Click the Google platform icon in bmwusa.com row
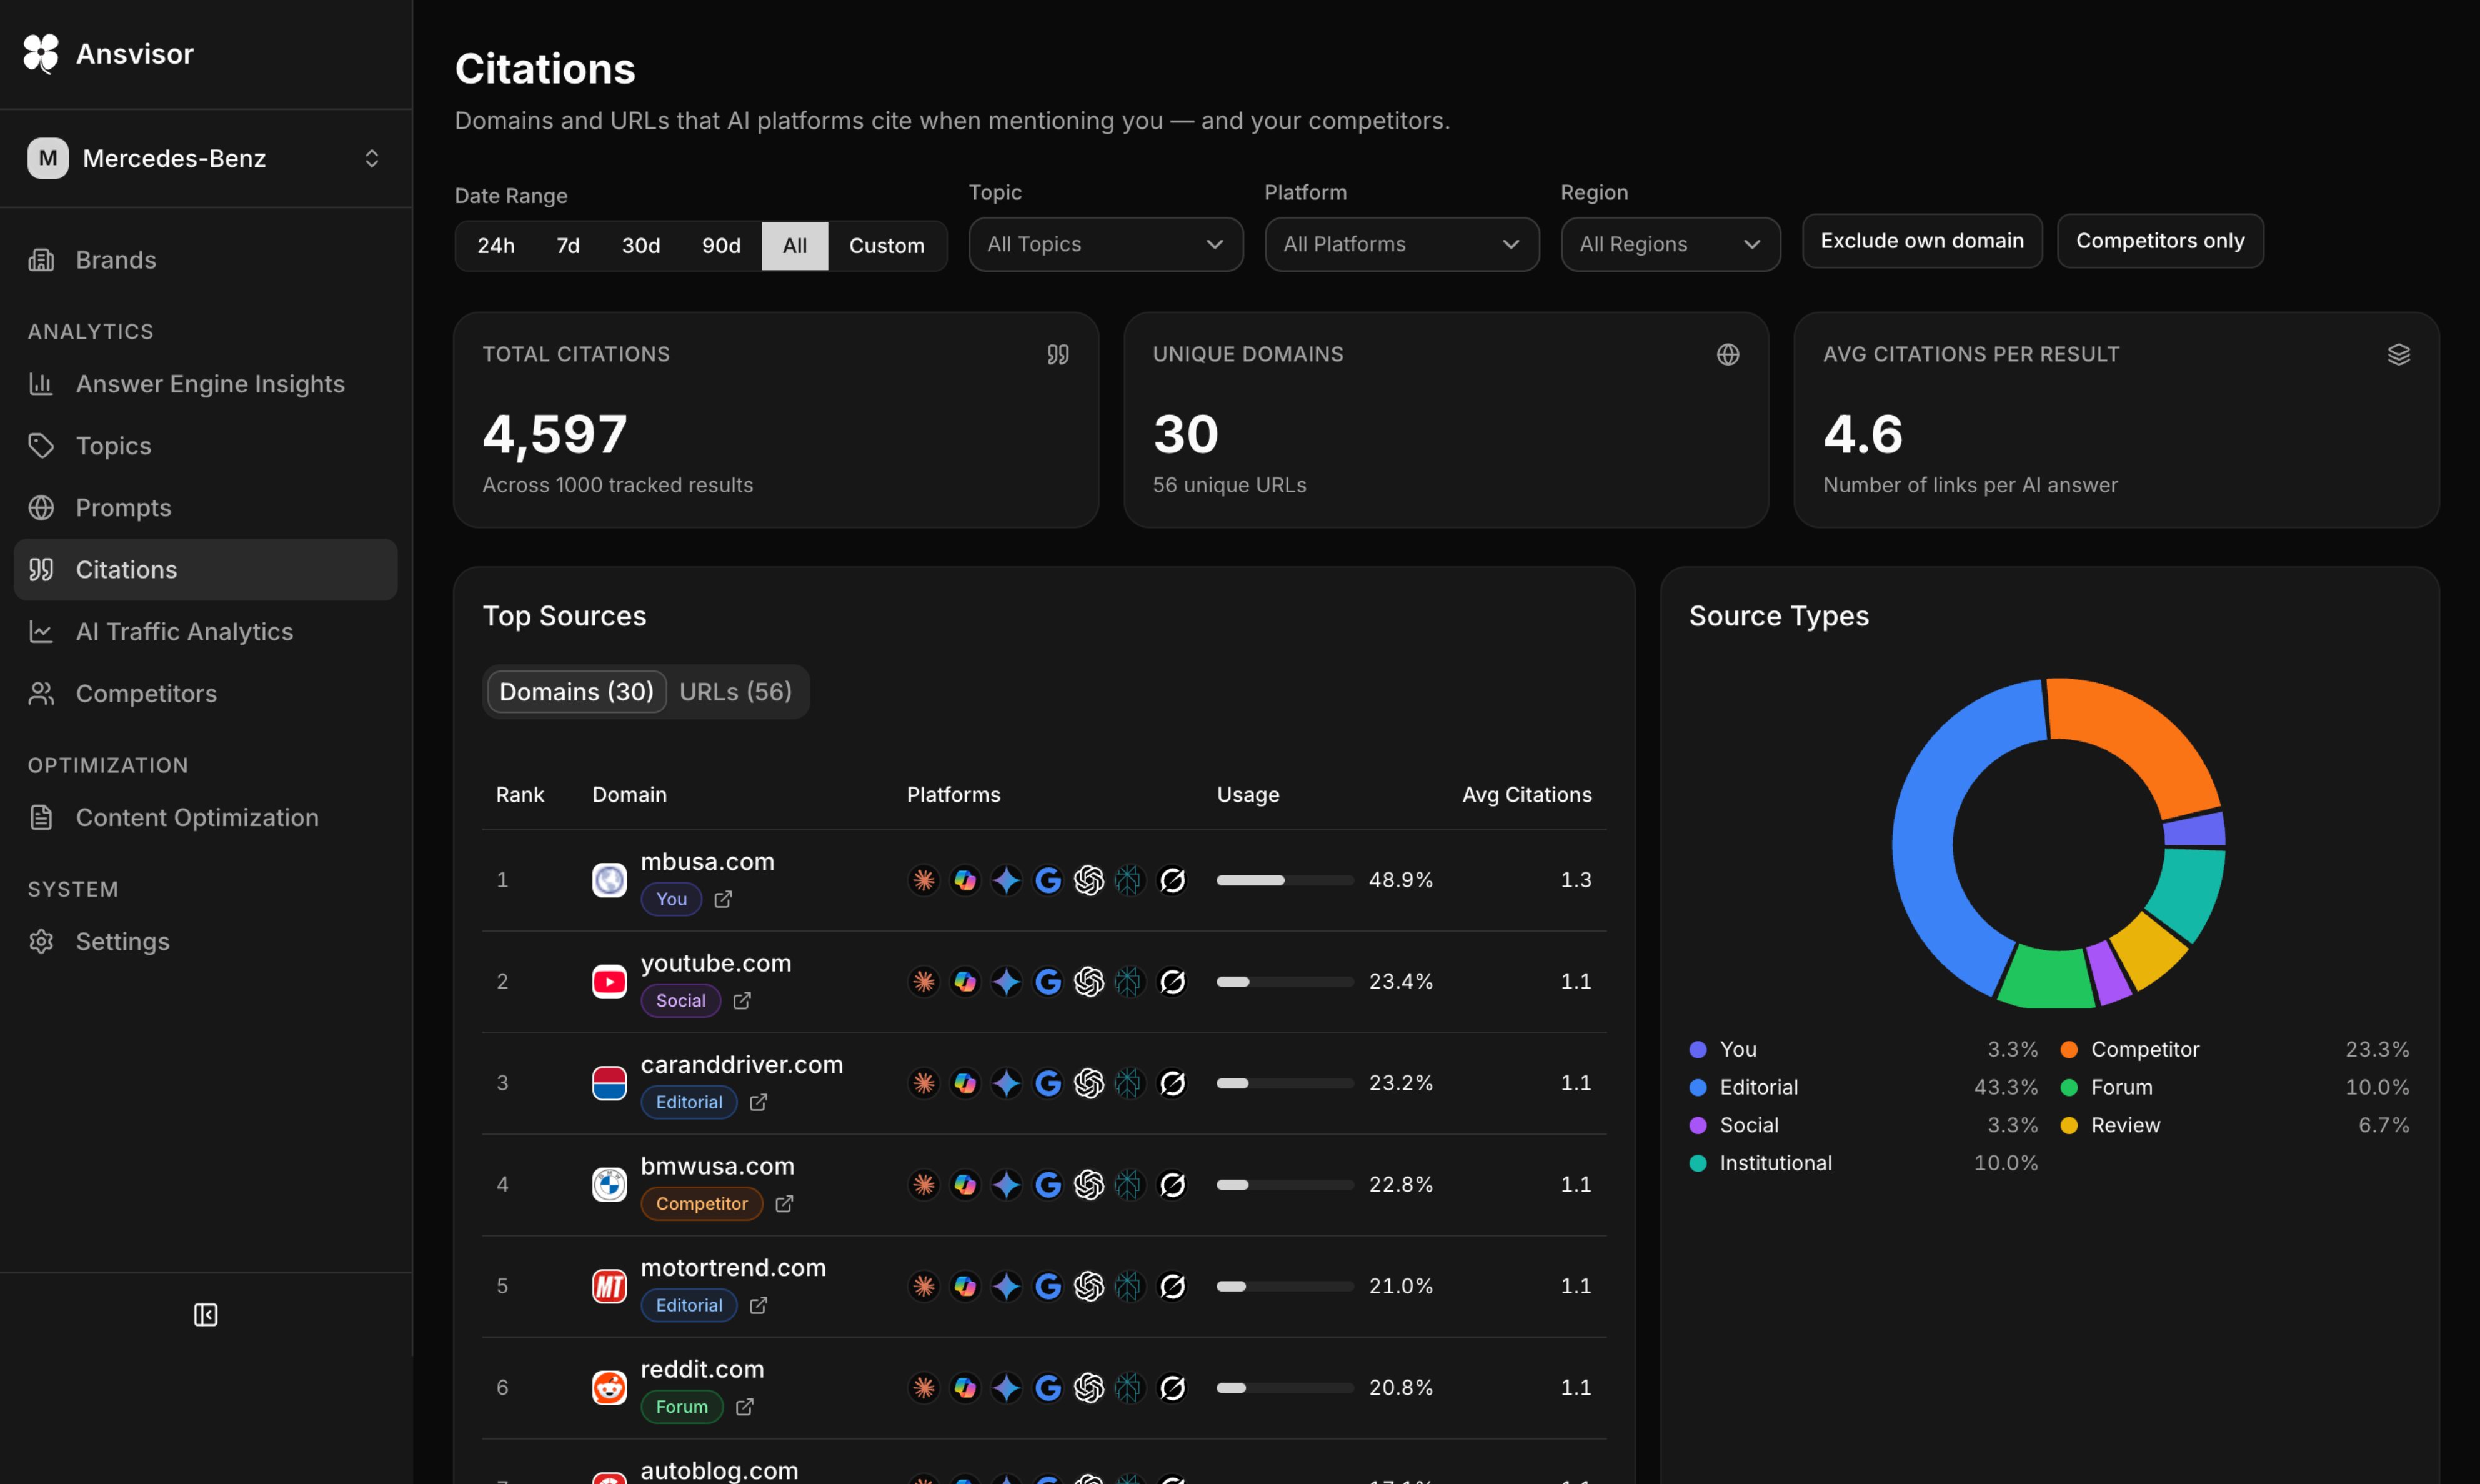The width and height of the screenshot is (2480, 1484). coord(1048,1185)
